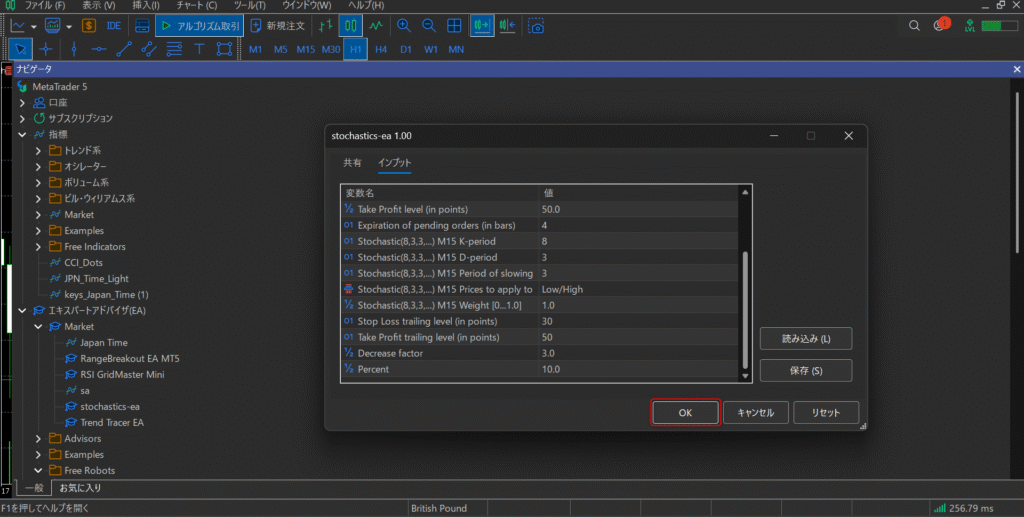The width and height of the screenshot is (1024, 517).
Task: Open the chart profiles icon
Action: click(52, 26)
